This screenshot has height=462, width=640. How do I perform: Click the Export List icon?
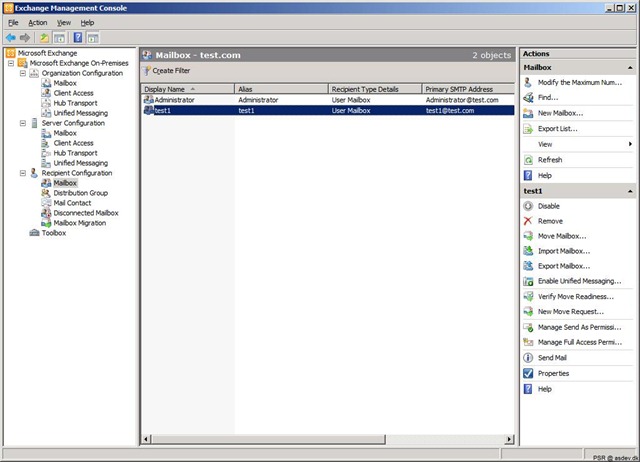[x=528, y=129]
